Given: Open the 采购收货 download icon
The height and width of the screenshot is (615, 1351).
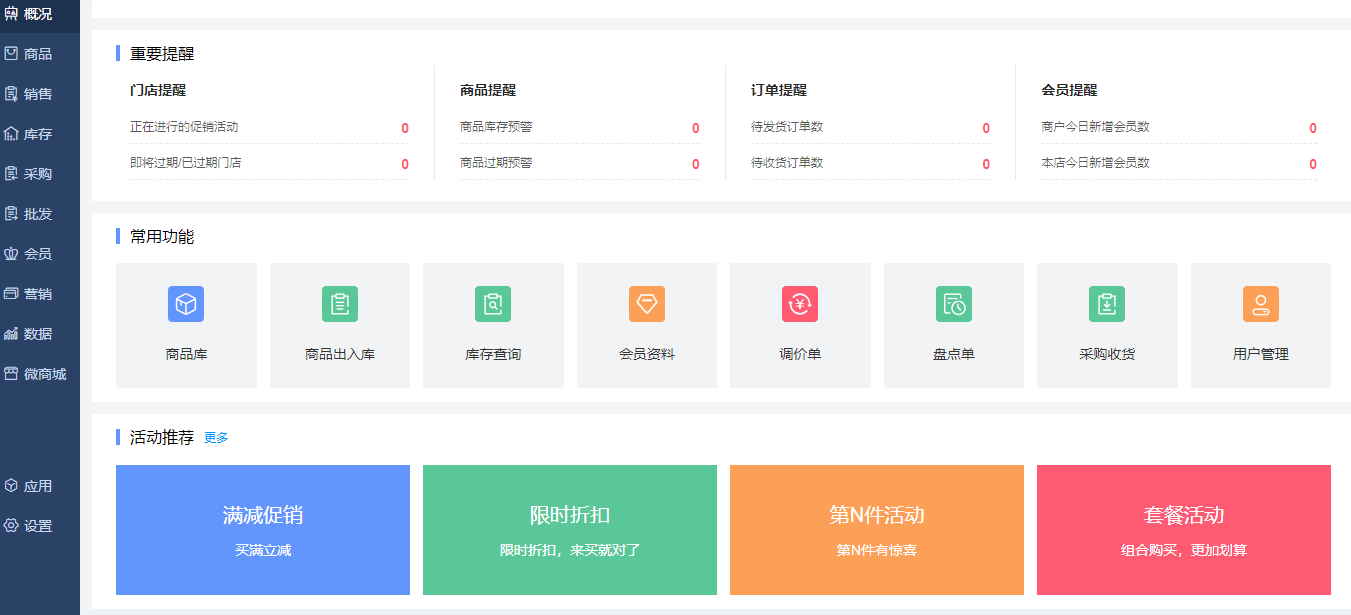Looking at the screenshot, I should 1107,304.
